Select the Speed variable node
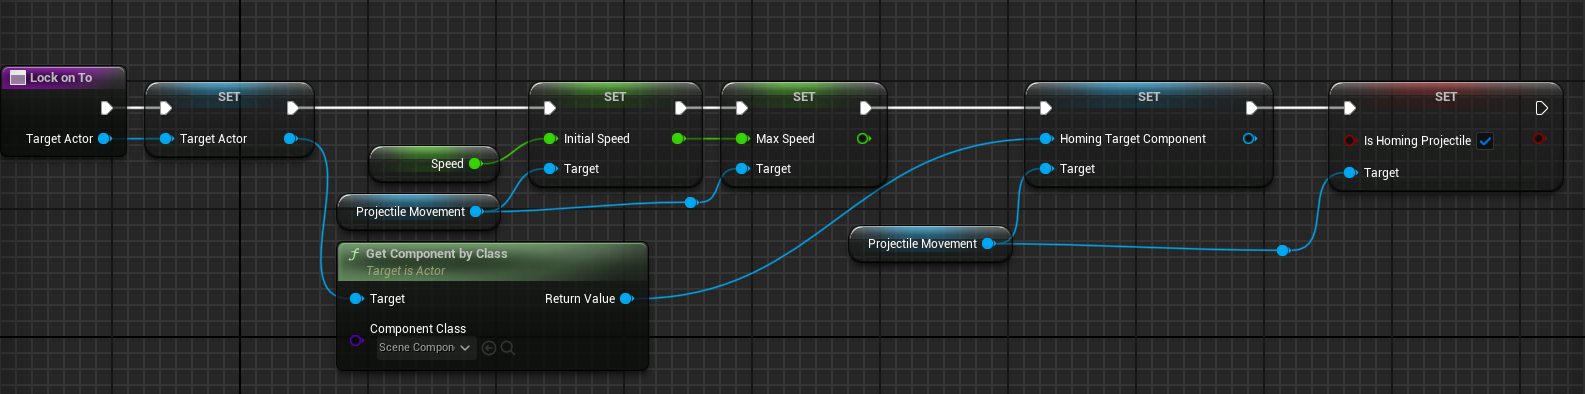This screenshot has width=1585, height=394. [434, 164]
